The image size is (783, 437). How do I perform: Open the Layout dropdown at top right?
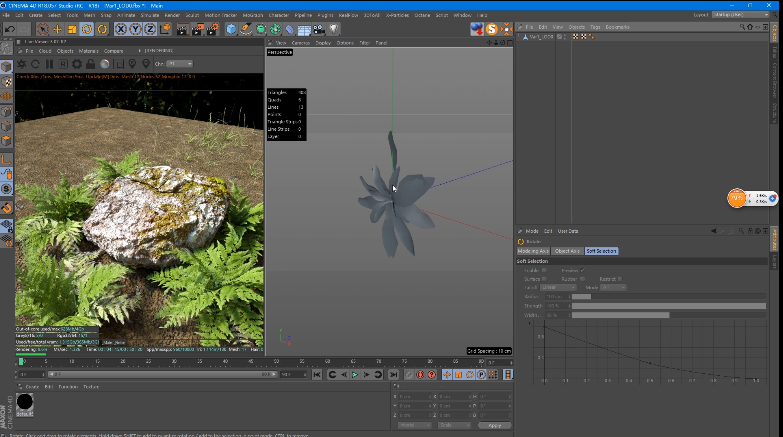[x=741, y=15]
